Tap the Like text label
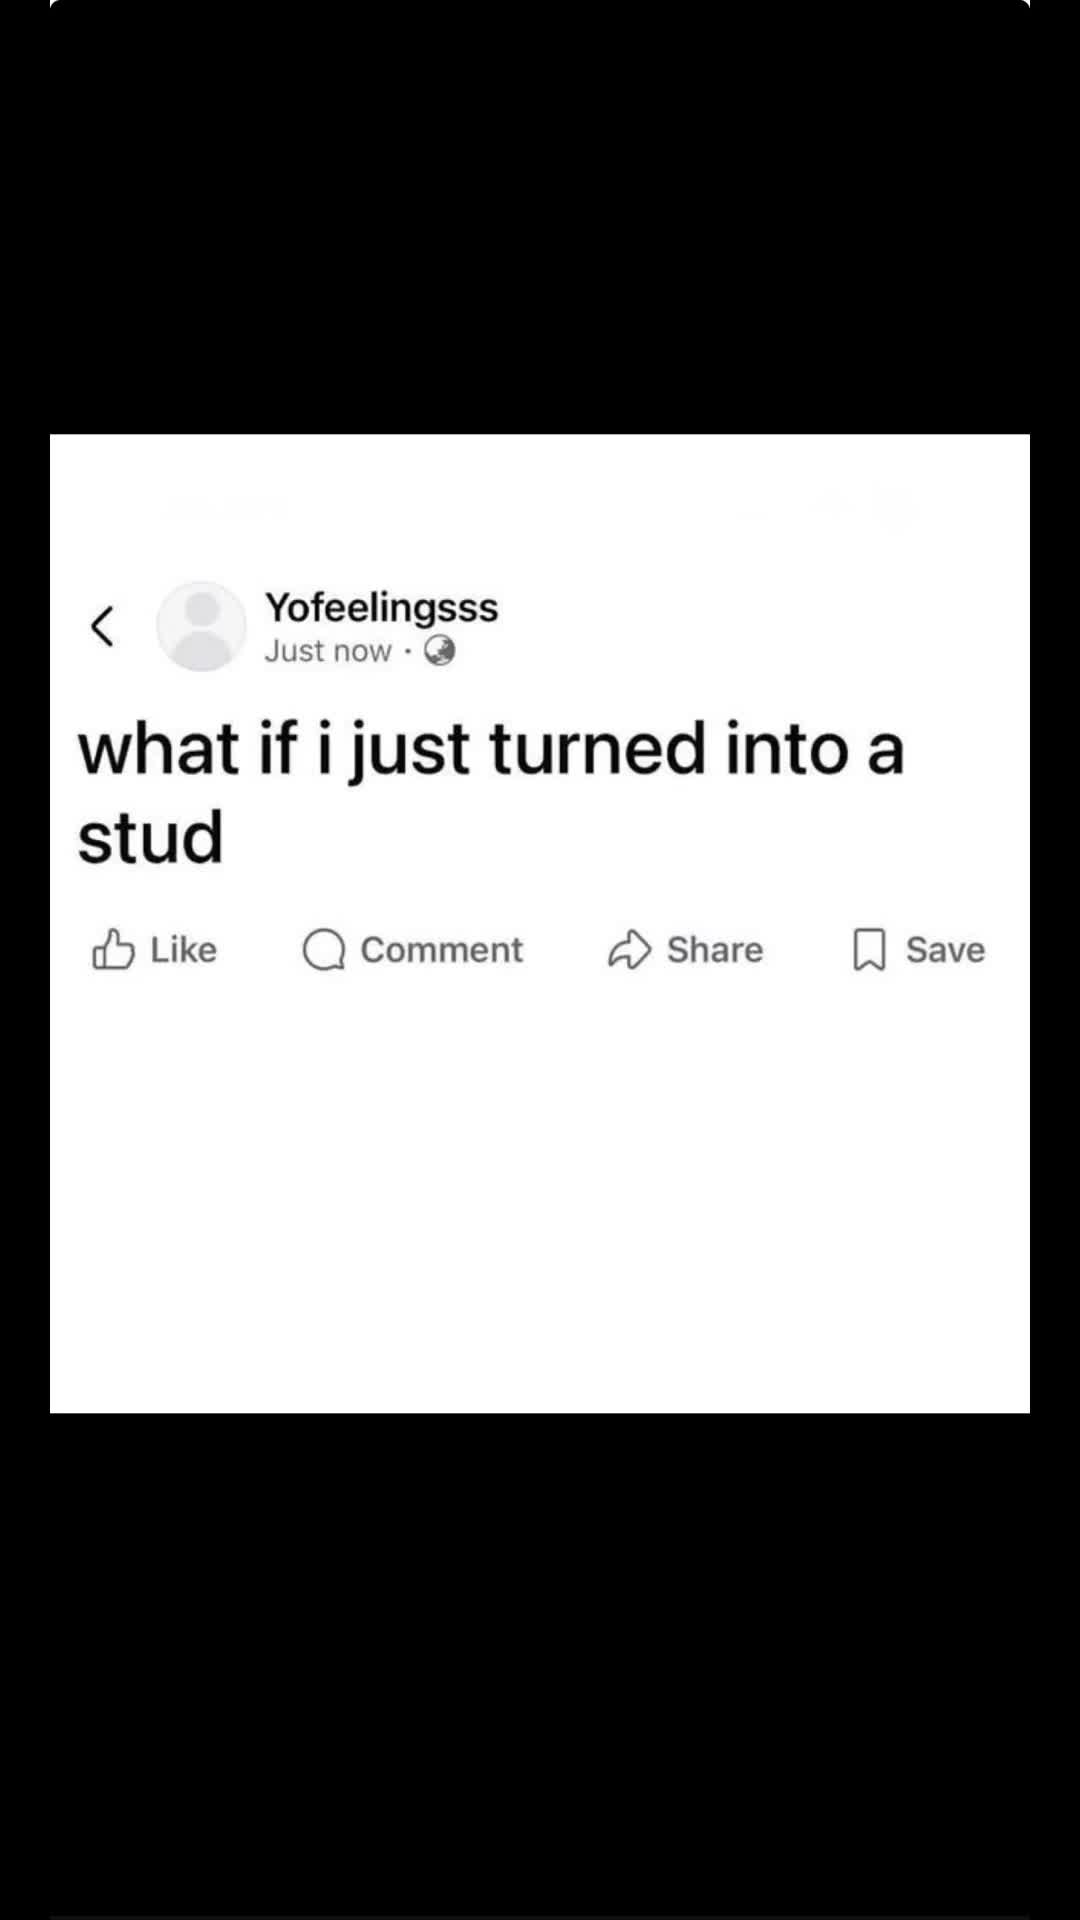 (183, 949)
